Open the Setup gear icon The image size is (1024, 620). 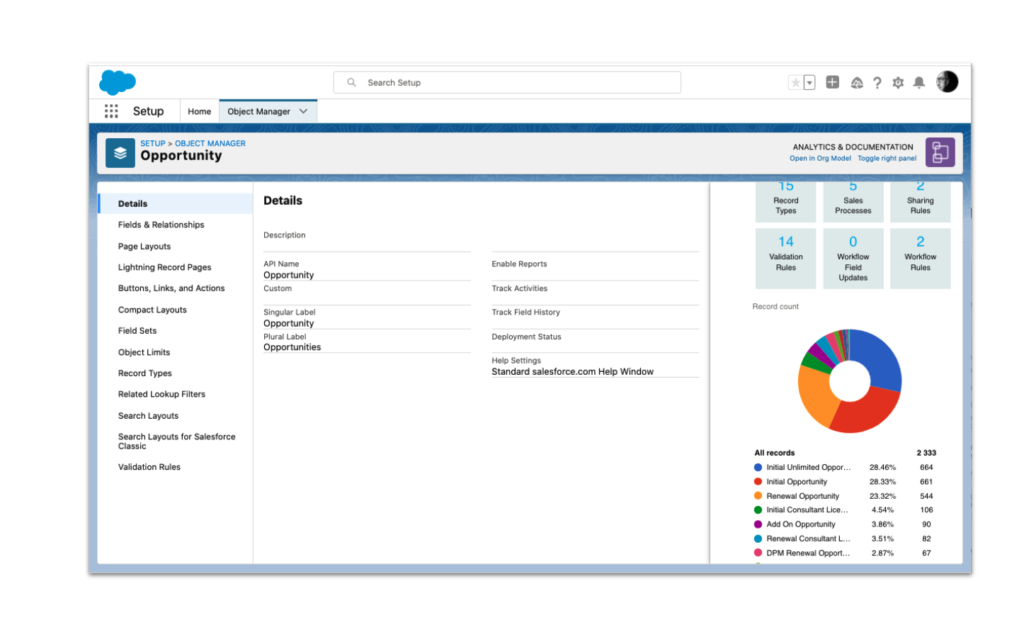[898, 83]
